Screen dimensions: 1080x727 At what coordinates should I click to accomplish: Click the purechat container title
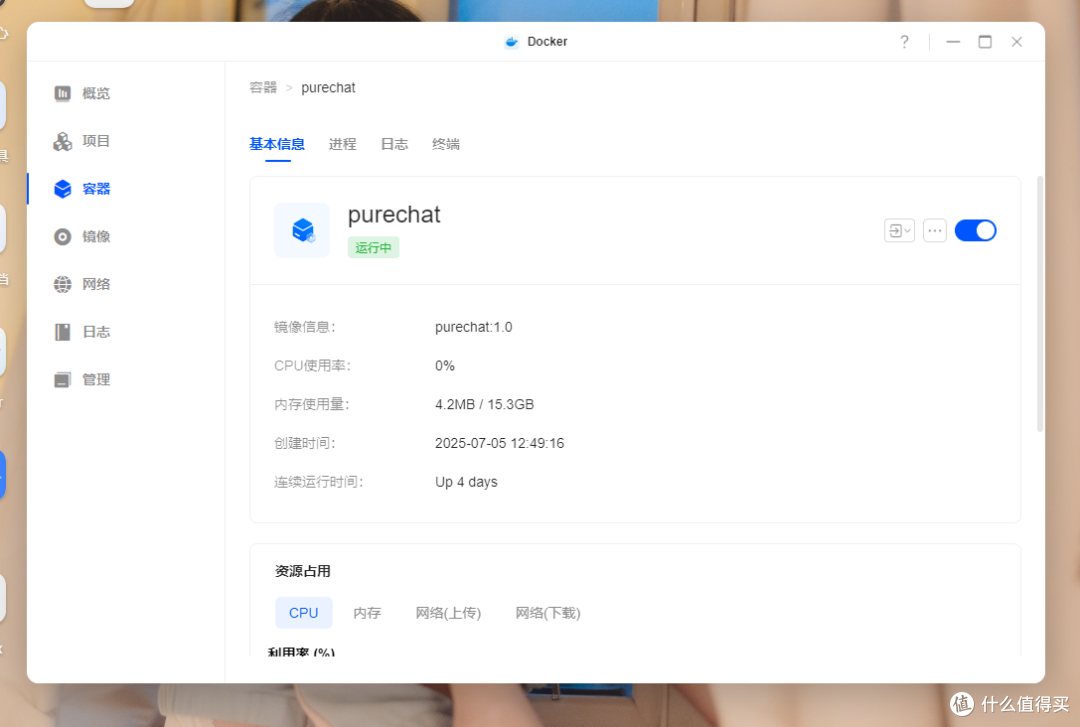(x=394, y=214)
